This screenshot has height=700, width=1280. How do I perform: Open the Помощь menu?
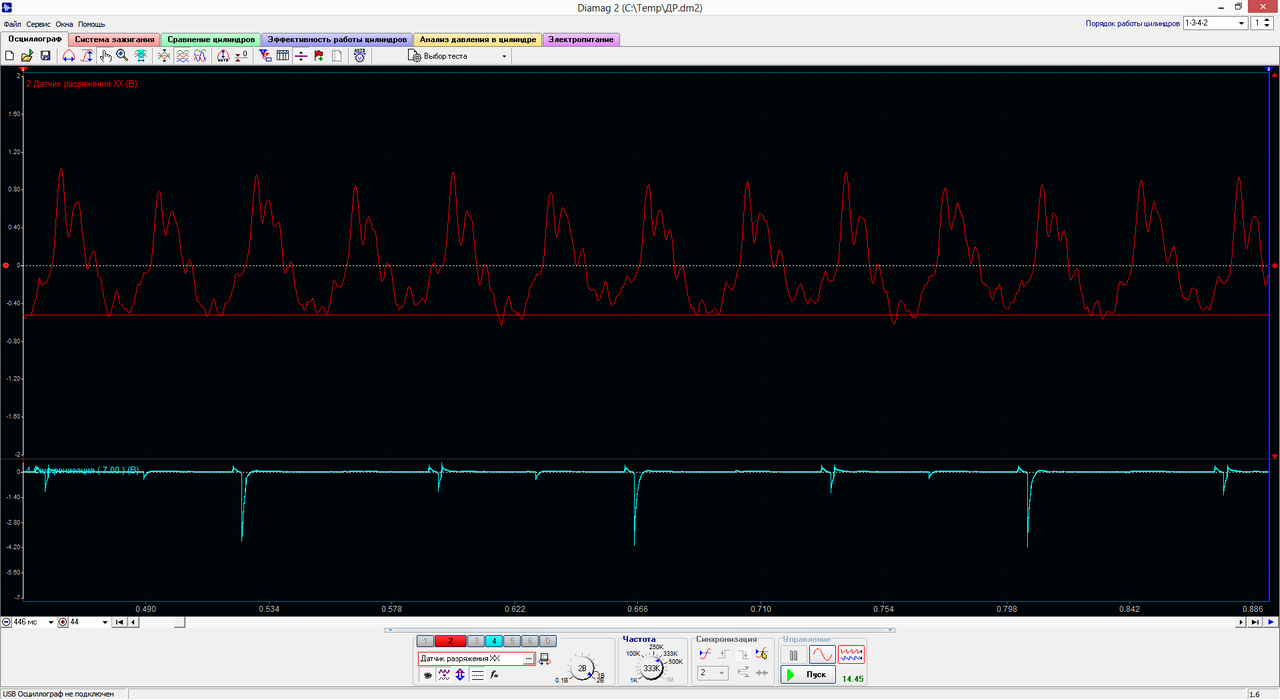pyautogui.click(x=91, y=23)
